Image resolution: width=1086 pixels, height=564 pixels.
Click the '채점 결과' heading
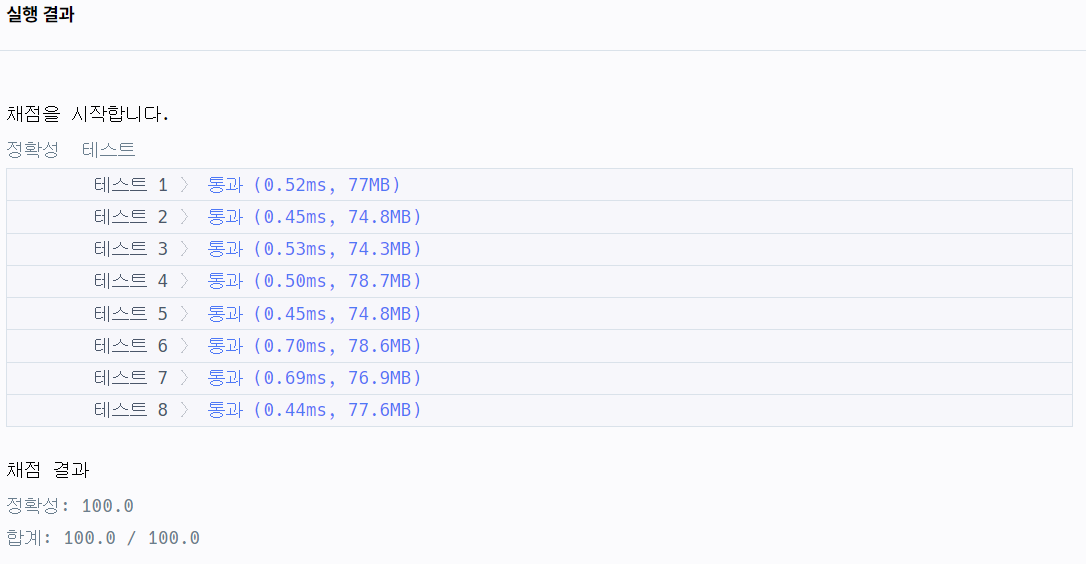(48, 470)
